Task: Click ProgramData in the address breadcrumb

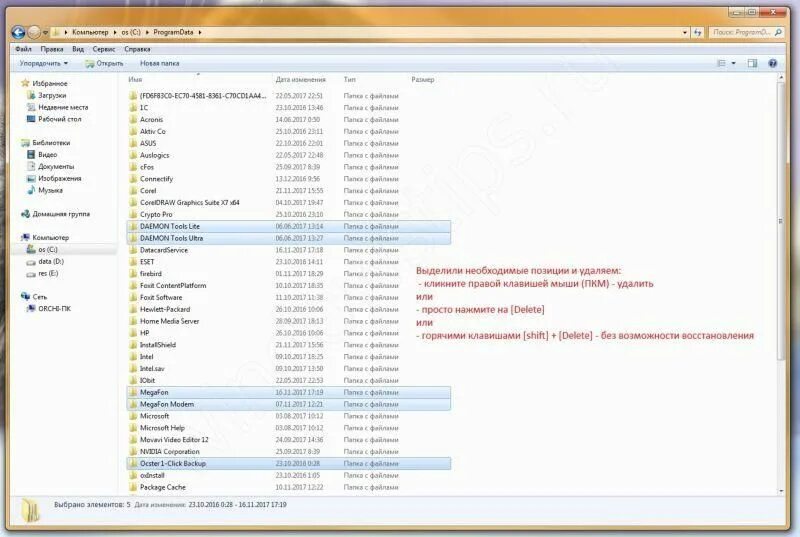Action: pyautogui.click(x=173, y=32)
